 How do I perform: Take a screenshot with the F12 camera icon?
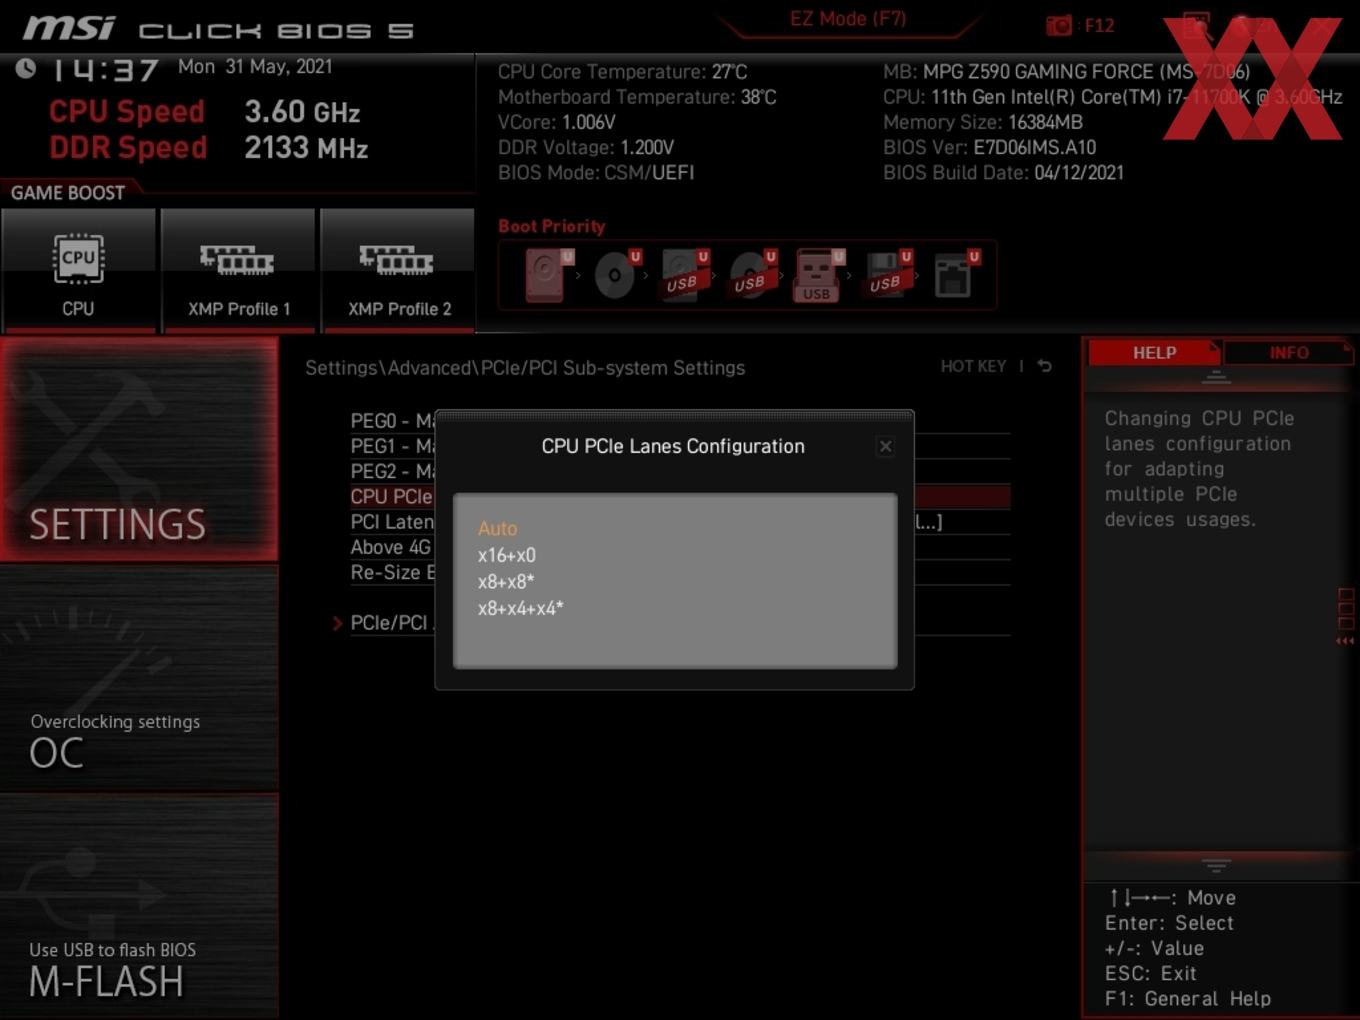[x=1059, y=25]
